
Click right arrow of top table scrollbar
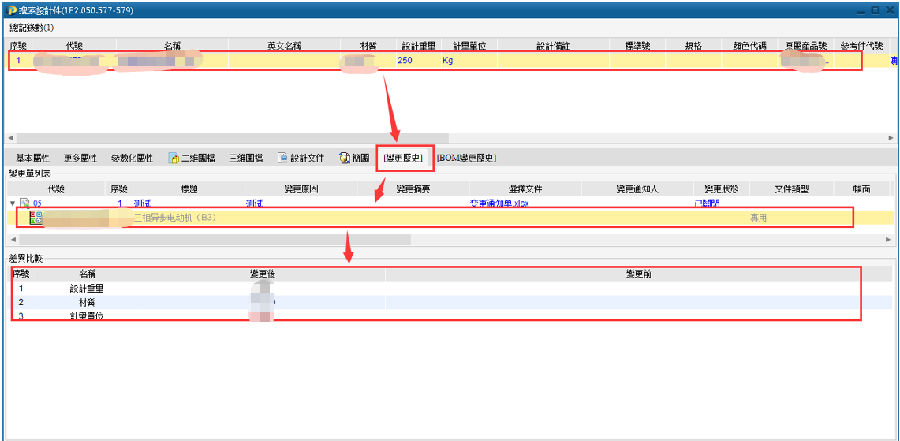[x=890, y=138]
